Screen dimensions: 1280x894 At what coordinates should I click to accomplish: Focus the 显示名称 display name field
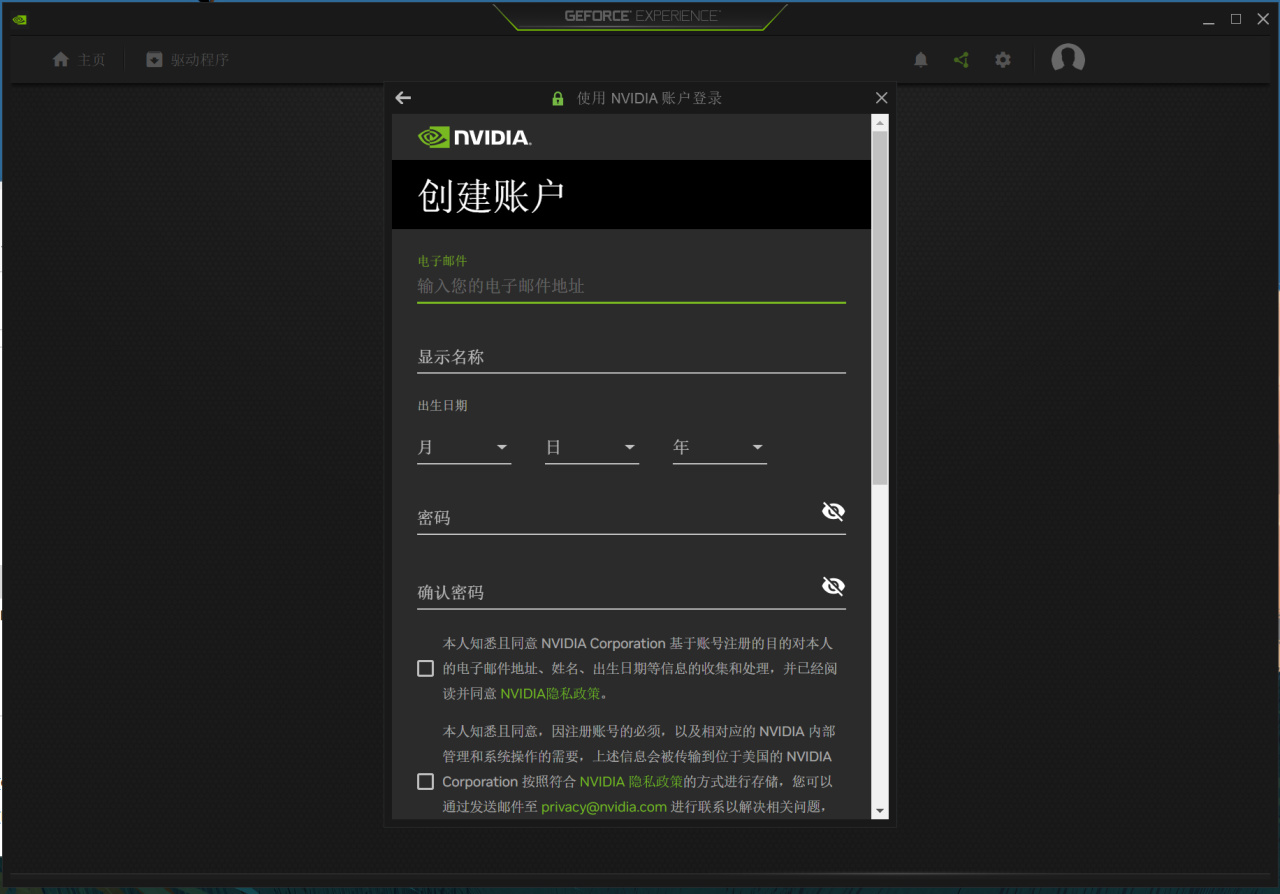click(x=631, y=358)
